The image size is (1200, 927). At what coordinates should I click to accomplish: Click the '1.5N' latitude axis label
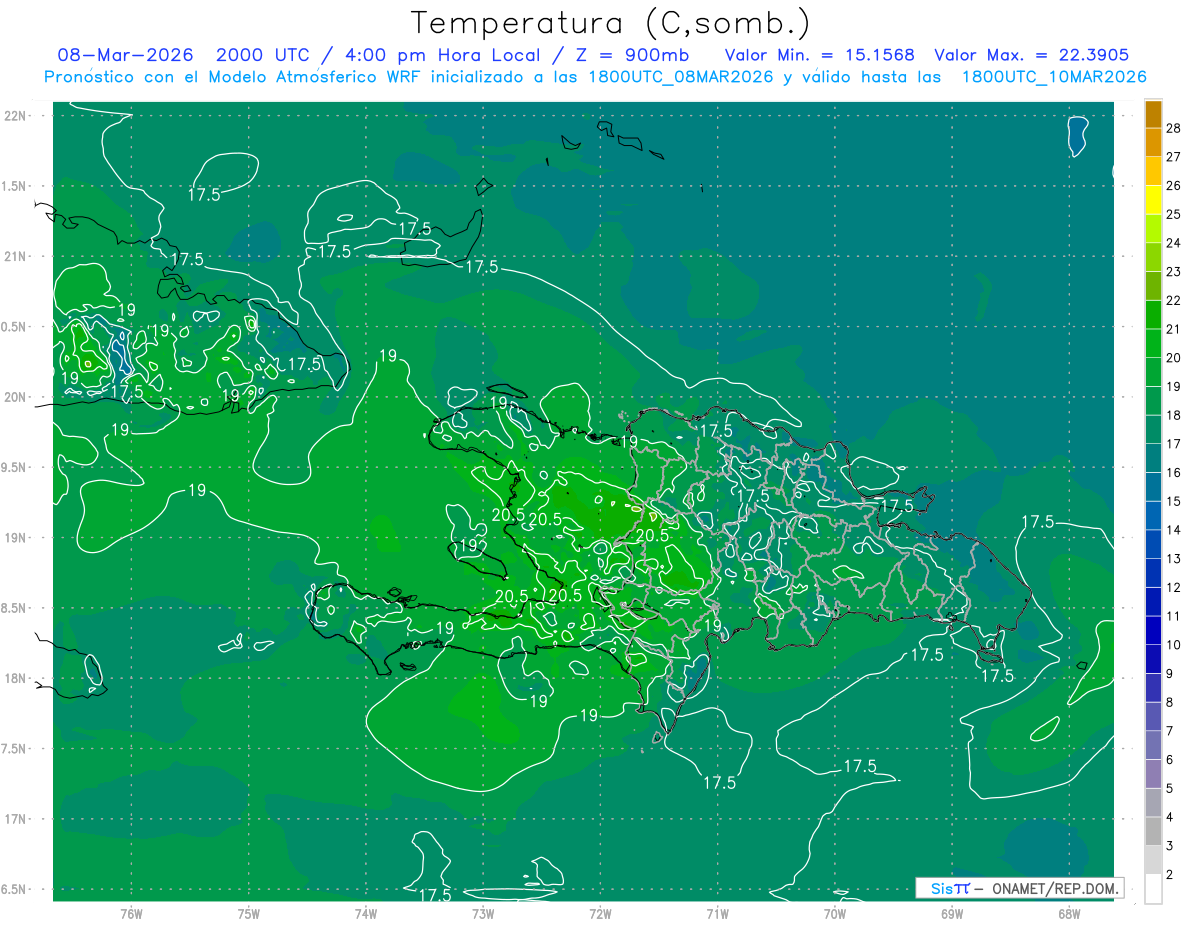(15, 186)
